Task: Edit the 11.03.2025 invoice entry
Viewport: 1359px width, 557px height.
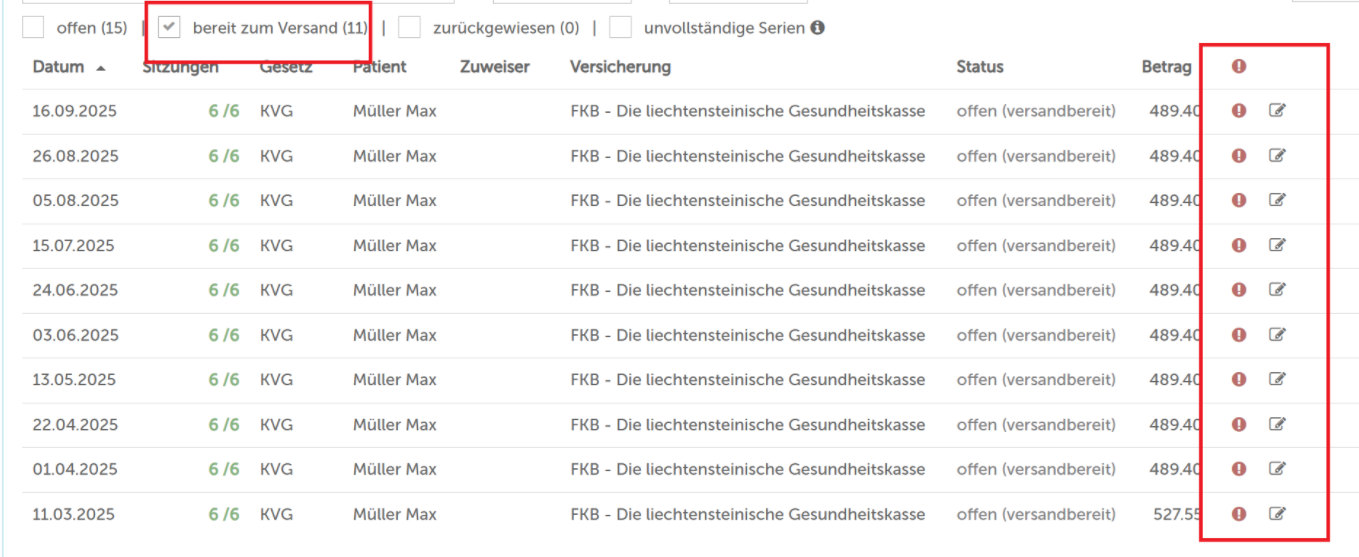Action: click(x=1276, y=514)
